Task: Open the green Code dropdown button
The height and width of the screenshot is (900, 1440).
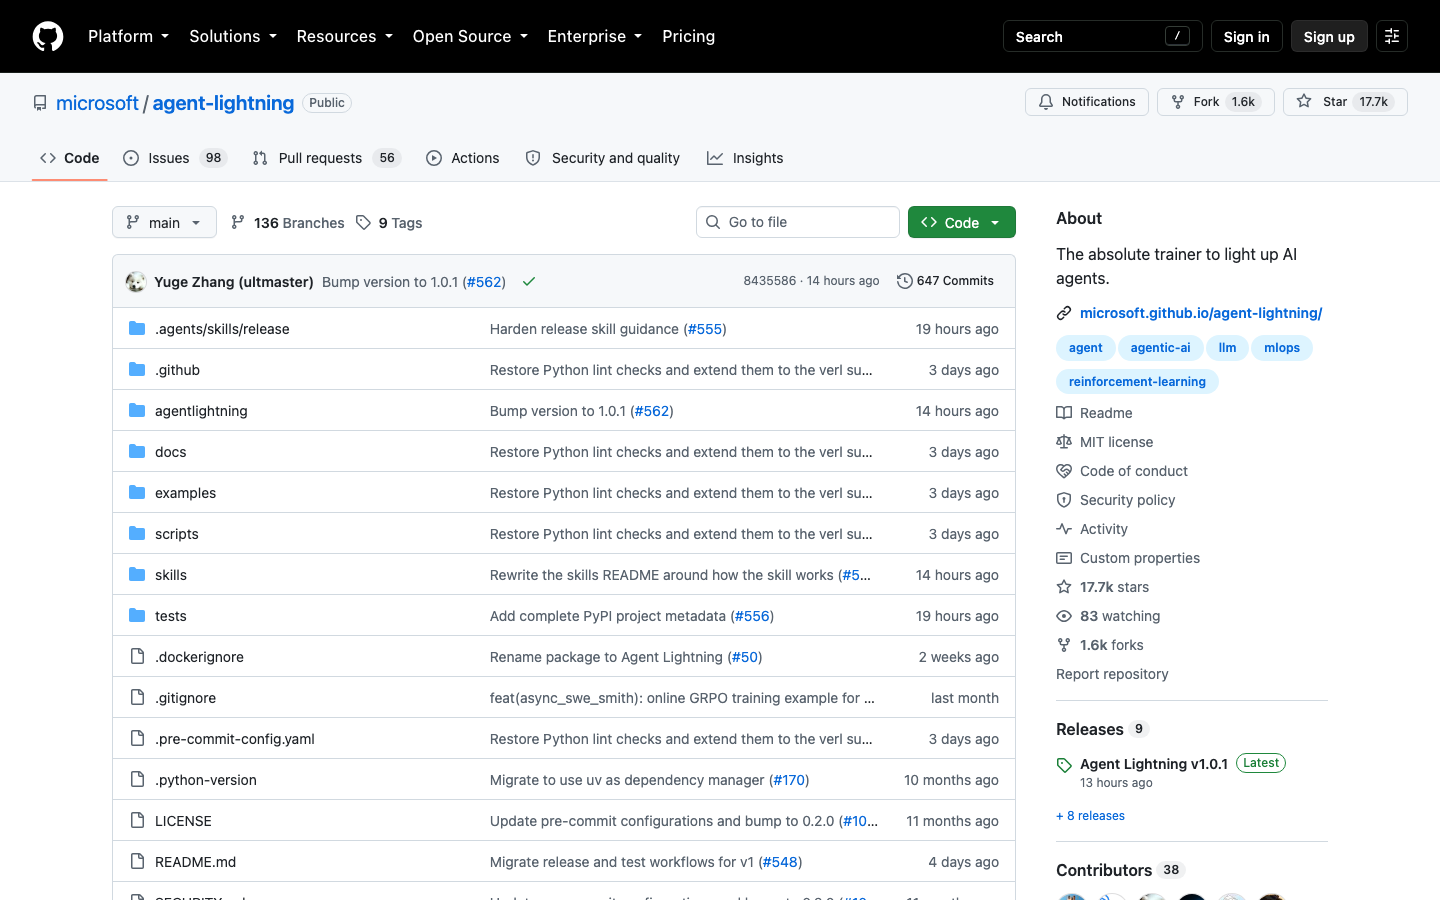Action: (962, 222)
